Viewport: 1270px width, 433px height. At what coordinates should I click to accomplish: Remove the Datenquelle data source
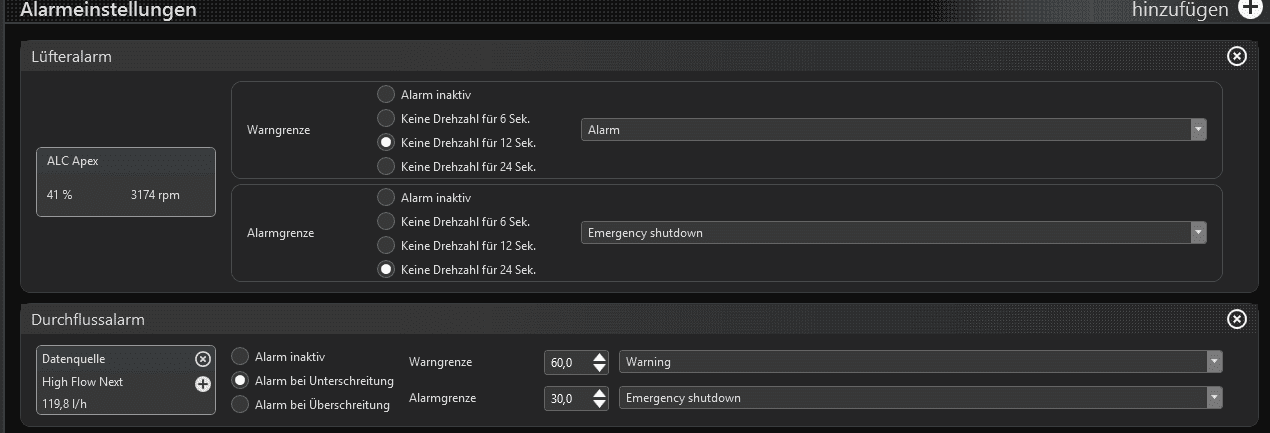coord(202,359)
